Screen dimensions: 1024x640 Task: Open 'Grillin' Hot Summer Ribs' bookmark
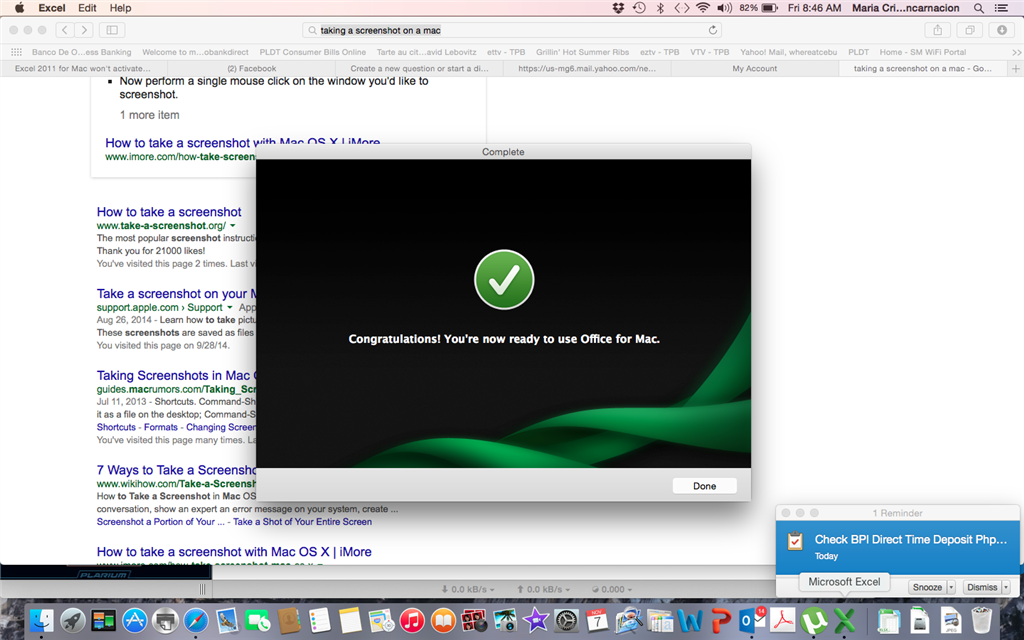583,52
